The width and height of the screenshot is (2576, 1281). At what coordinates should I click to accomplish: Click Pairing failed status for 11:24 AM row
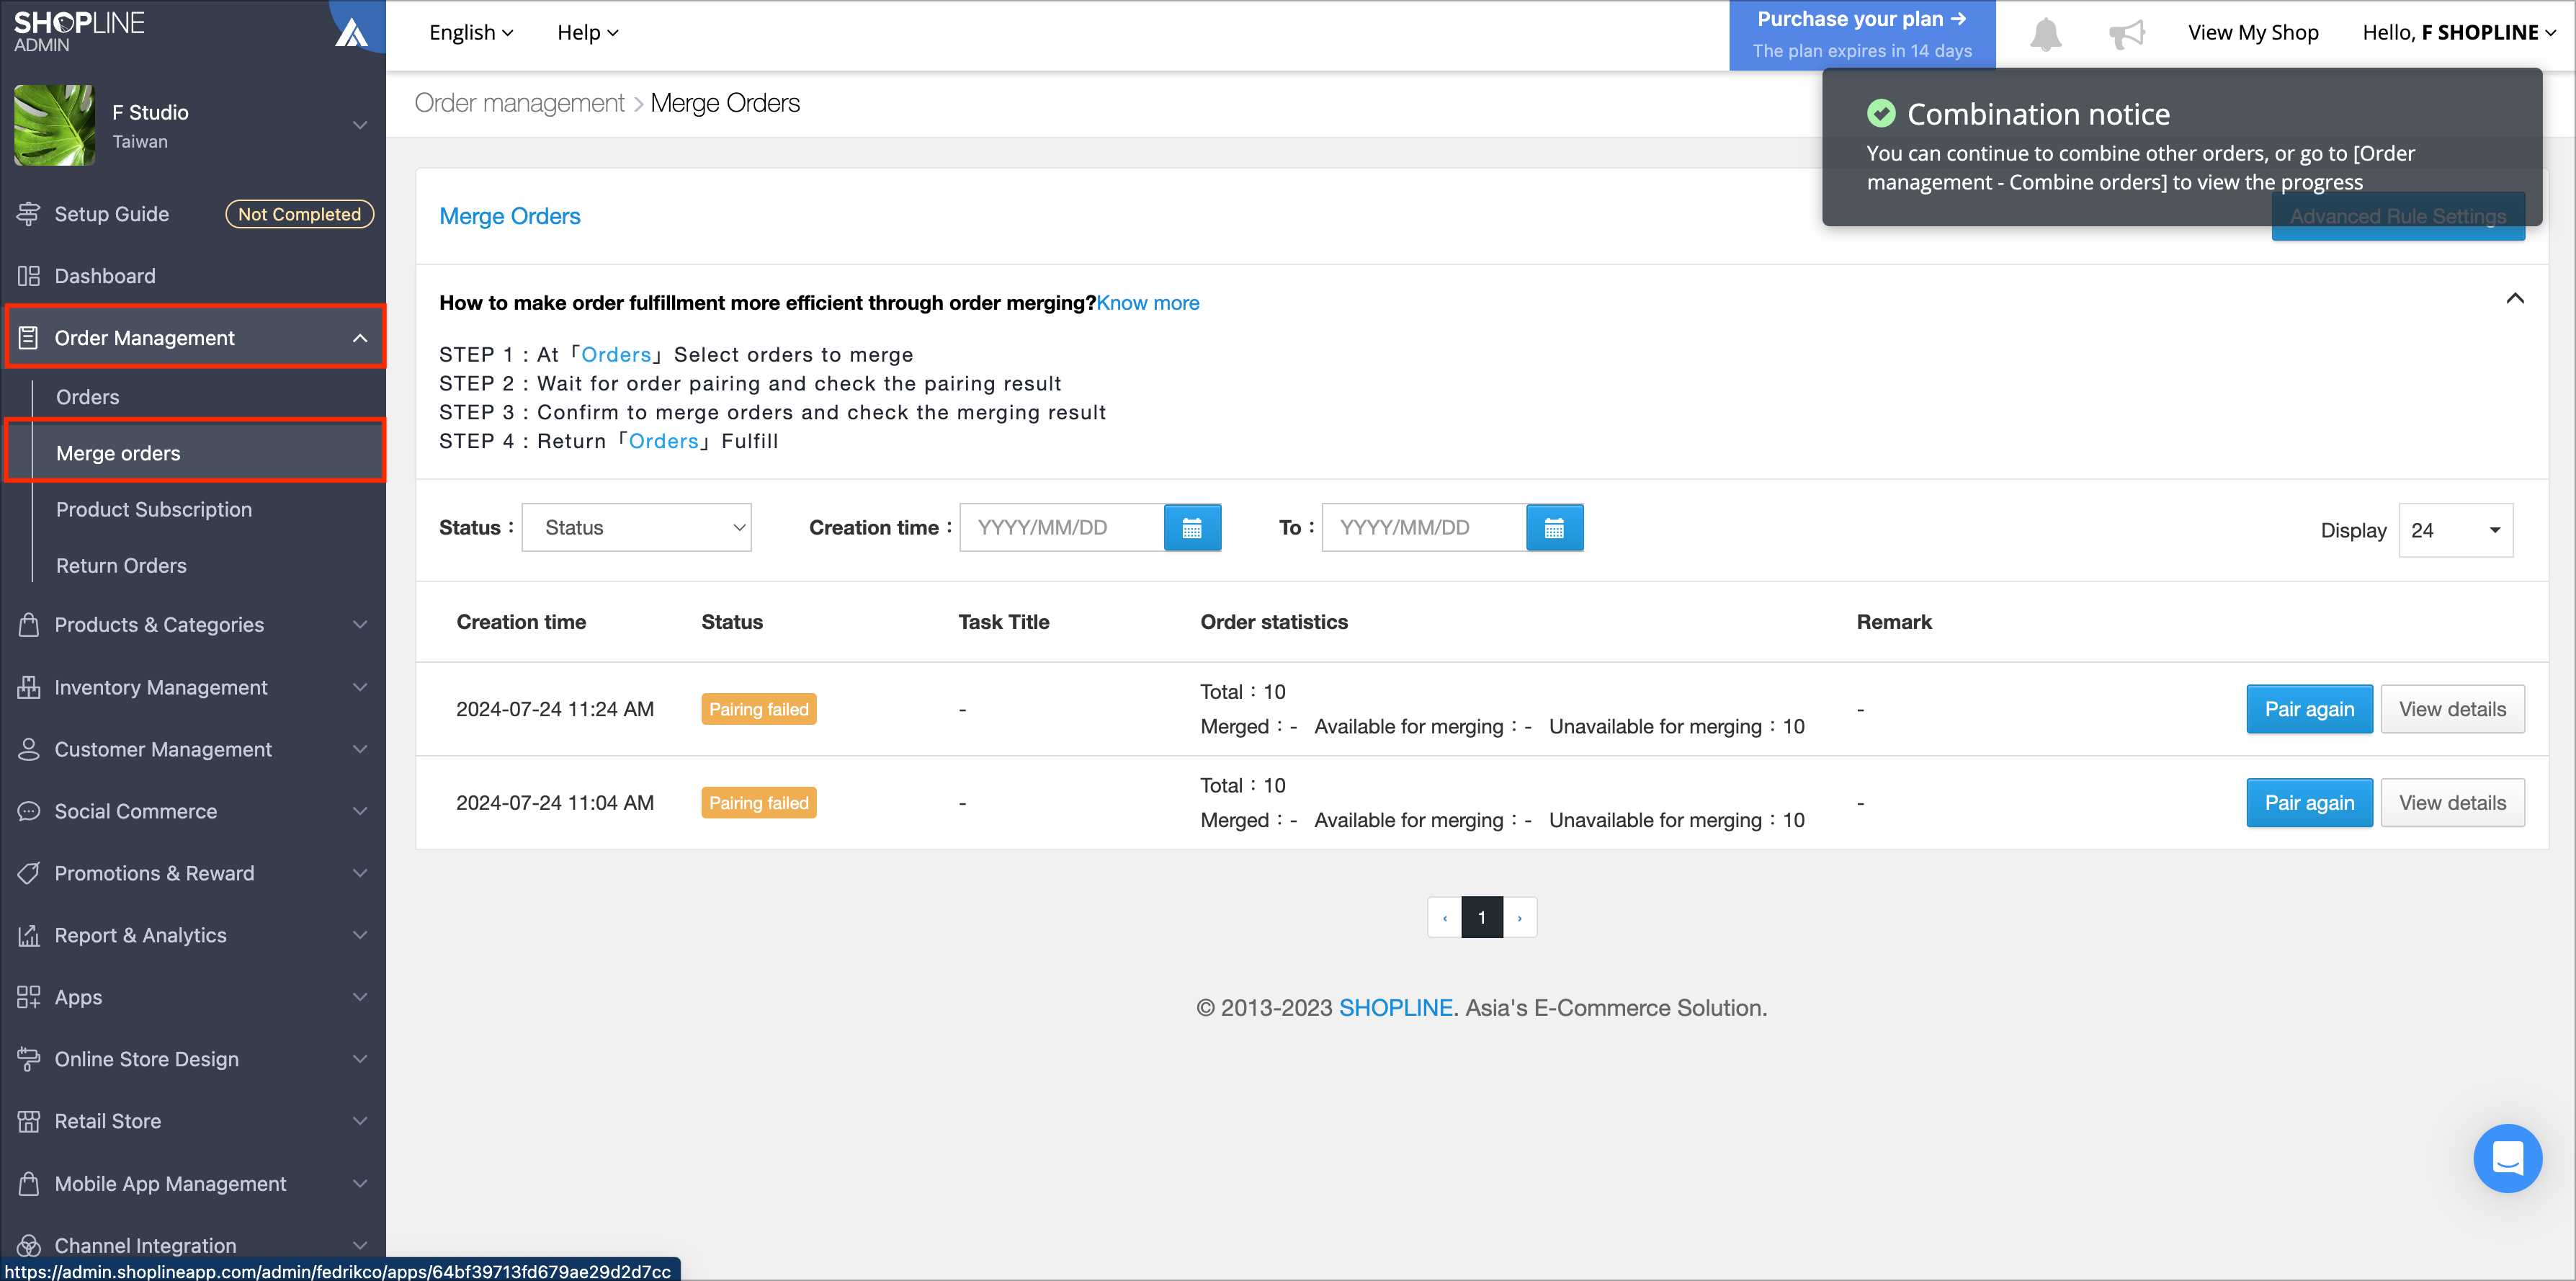click(759, 709)
